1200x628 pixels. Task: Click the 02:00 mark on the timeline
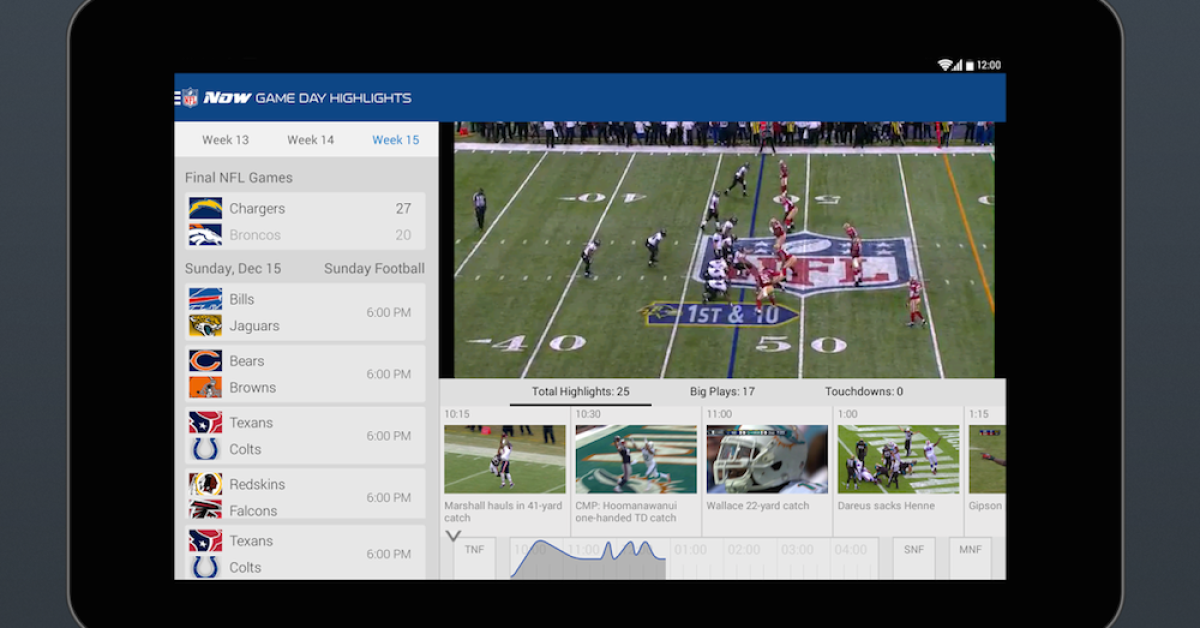pos(743,550)
